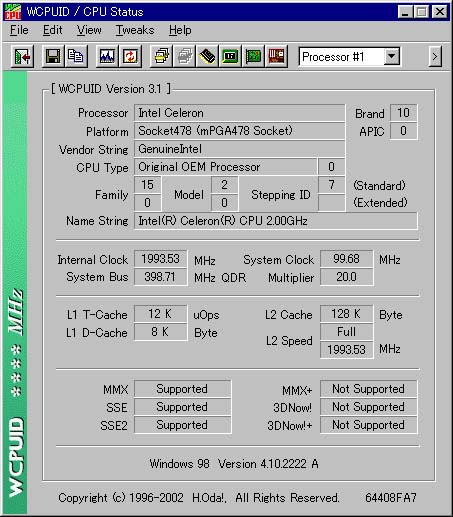This screenshot has width=453, height=517.
Task: Click the Family standard value '15'
Action: [147, 185]
